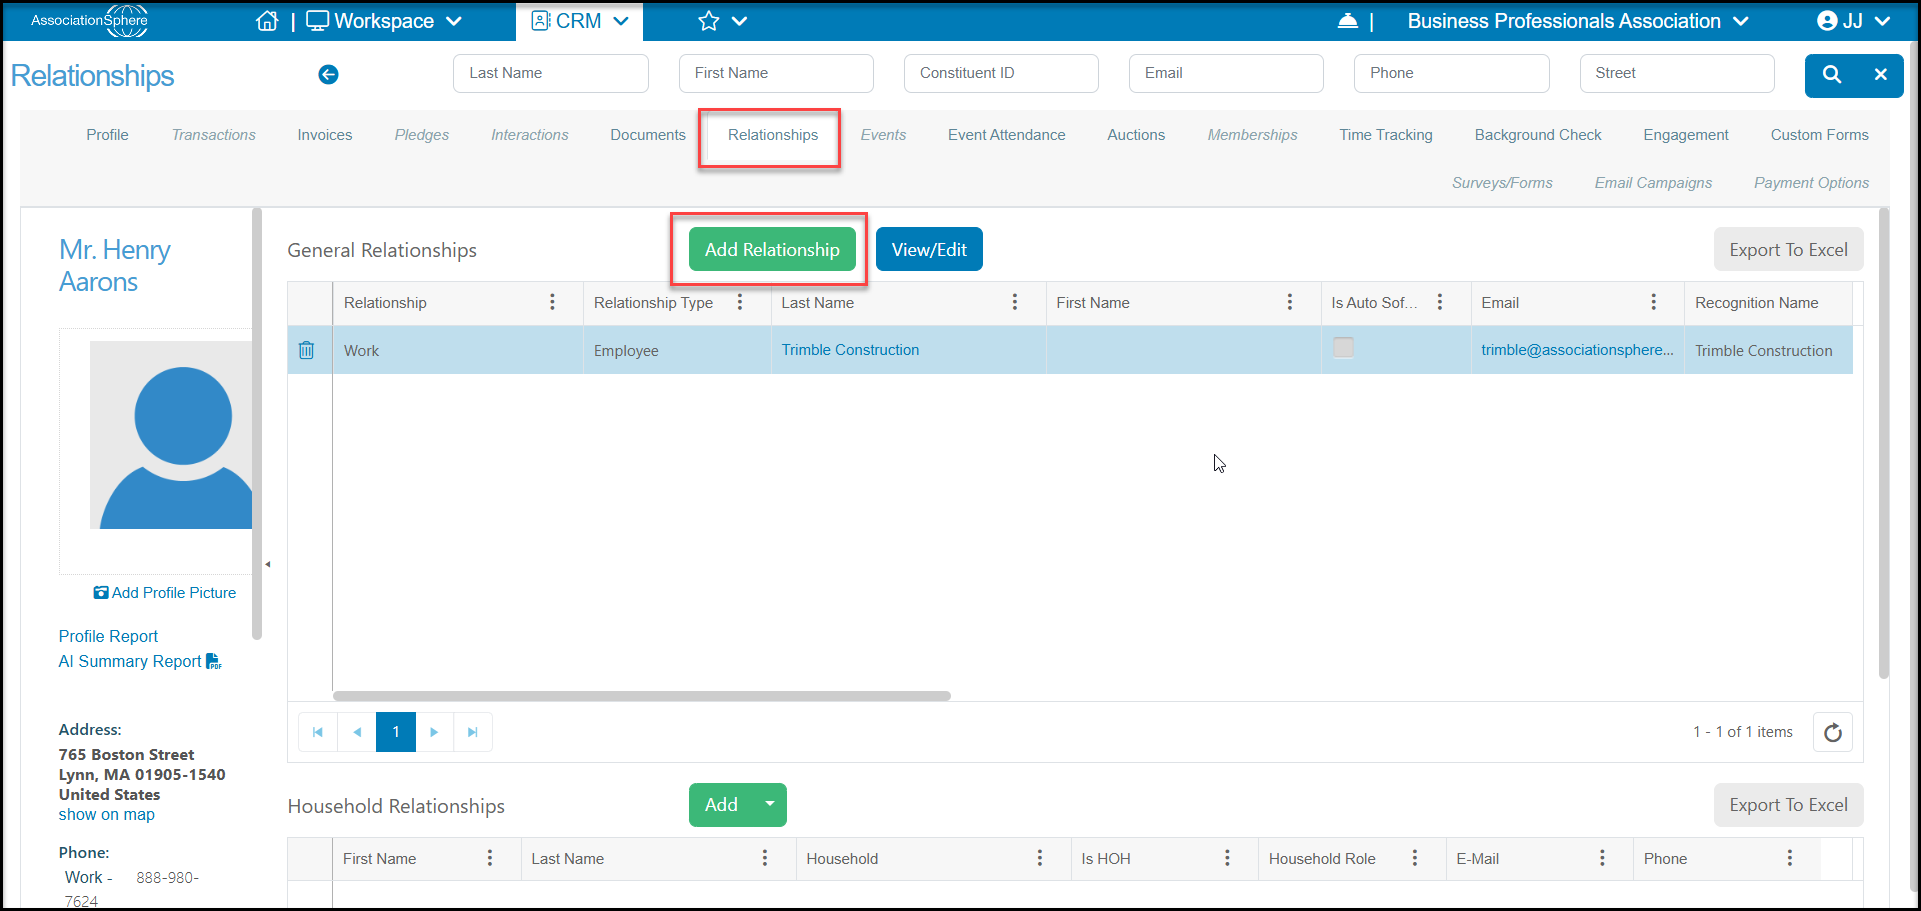Open the Business Professionals Association dropdown
This screenshot has width=1921, height=911.
[1578, 21]
